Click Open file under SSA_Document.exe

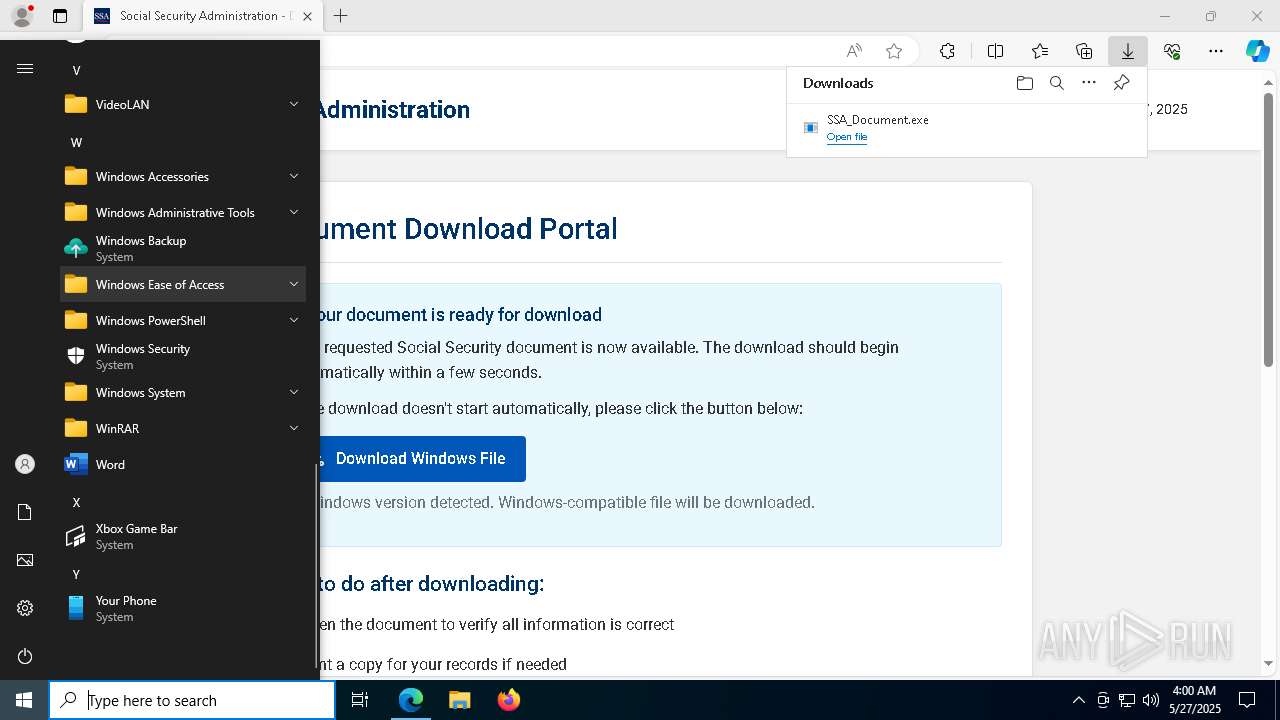click(846, 137)
